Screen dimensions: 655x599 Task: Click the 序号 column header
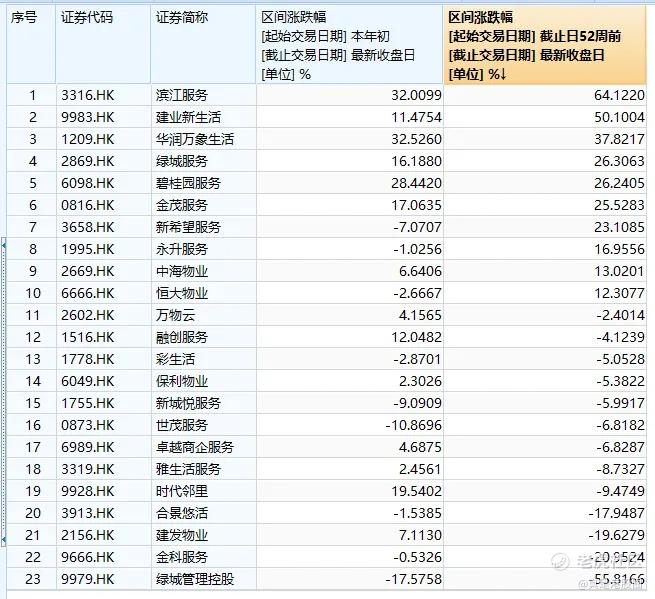click(31, 44)
